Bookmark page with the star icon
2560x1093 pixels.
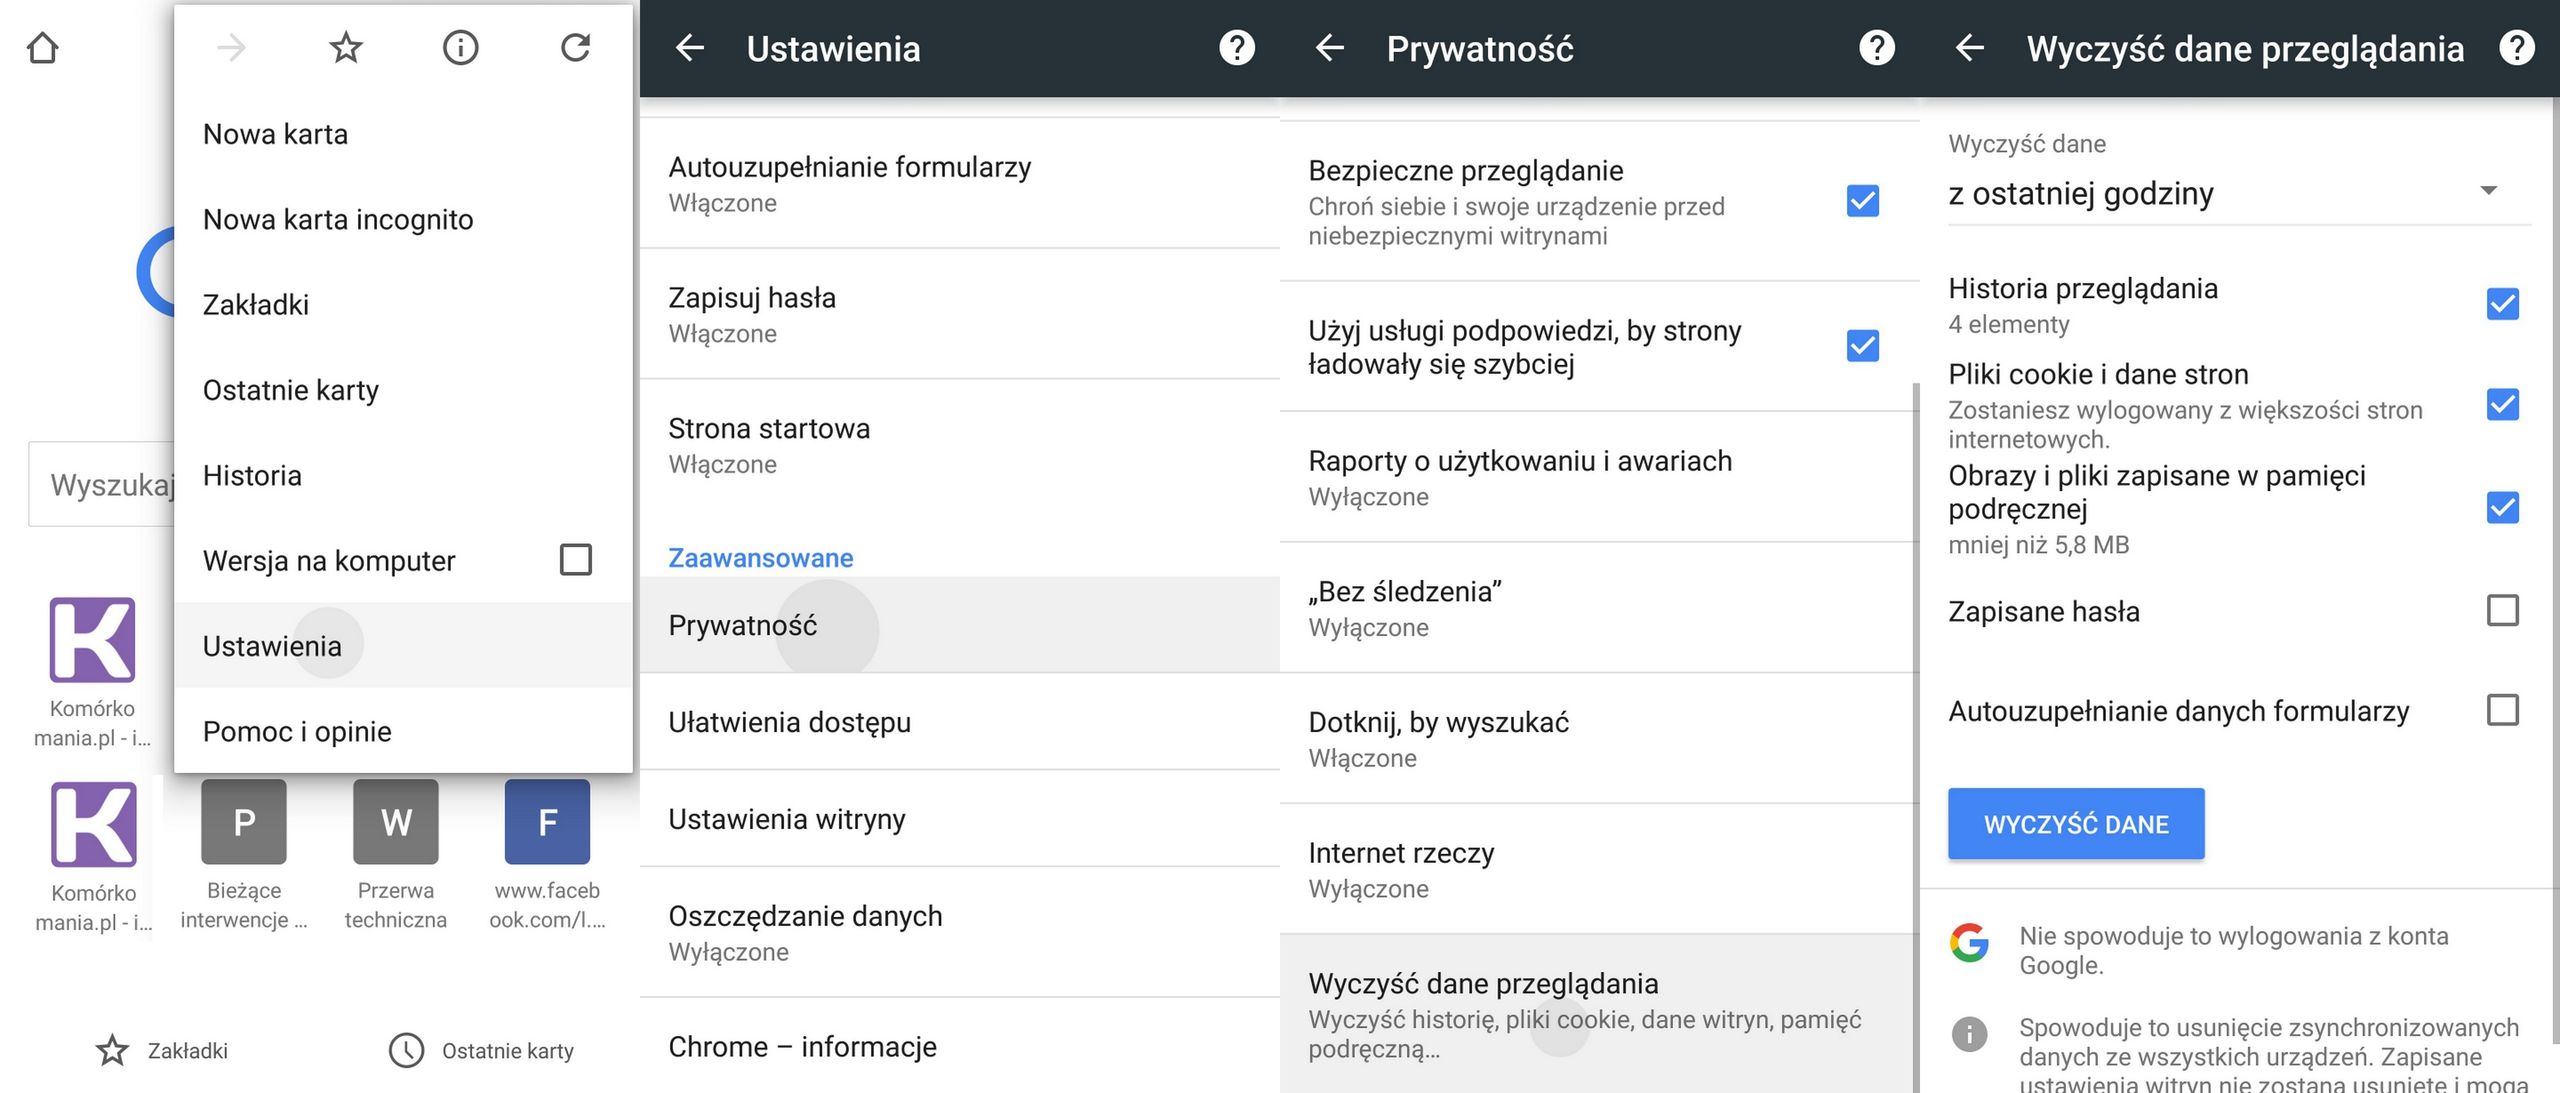[346, 48]
